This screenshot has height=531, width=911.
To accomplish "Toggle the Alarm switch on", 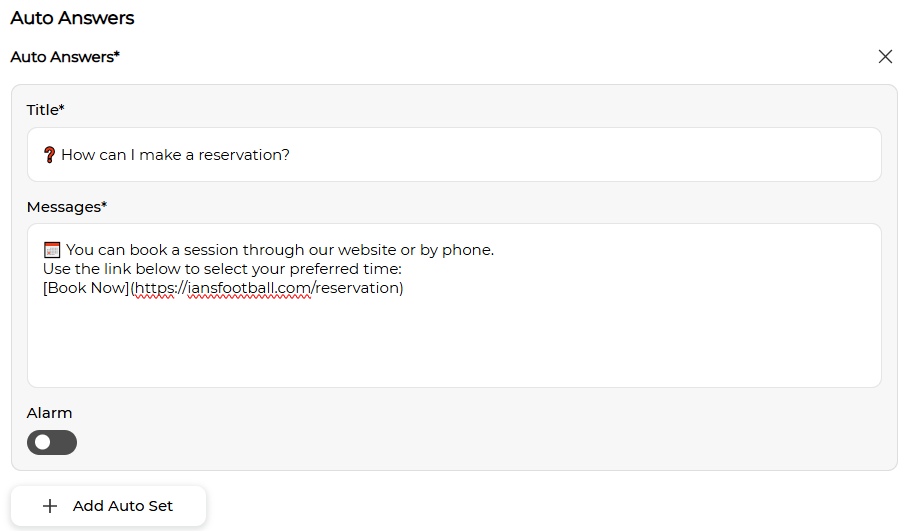I will (x=52, y=443).
